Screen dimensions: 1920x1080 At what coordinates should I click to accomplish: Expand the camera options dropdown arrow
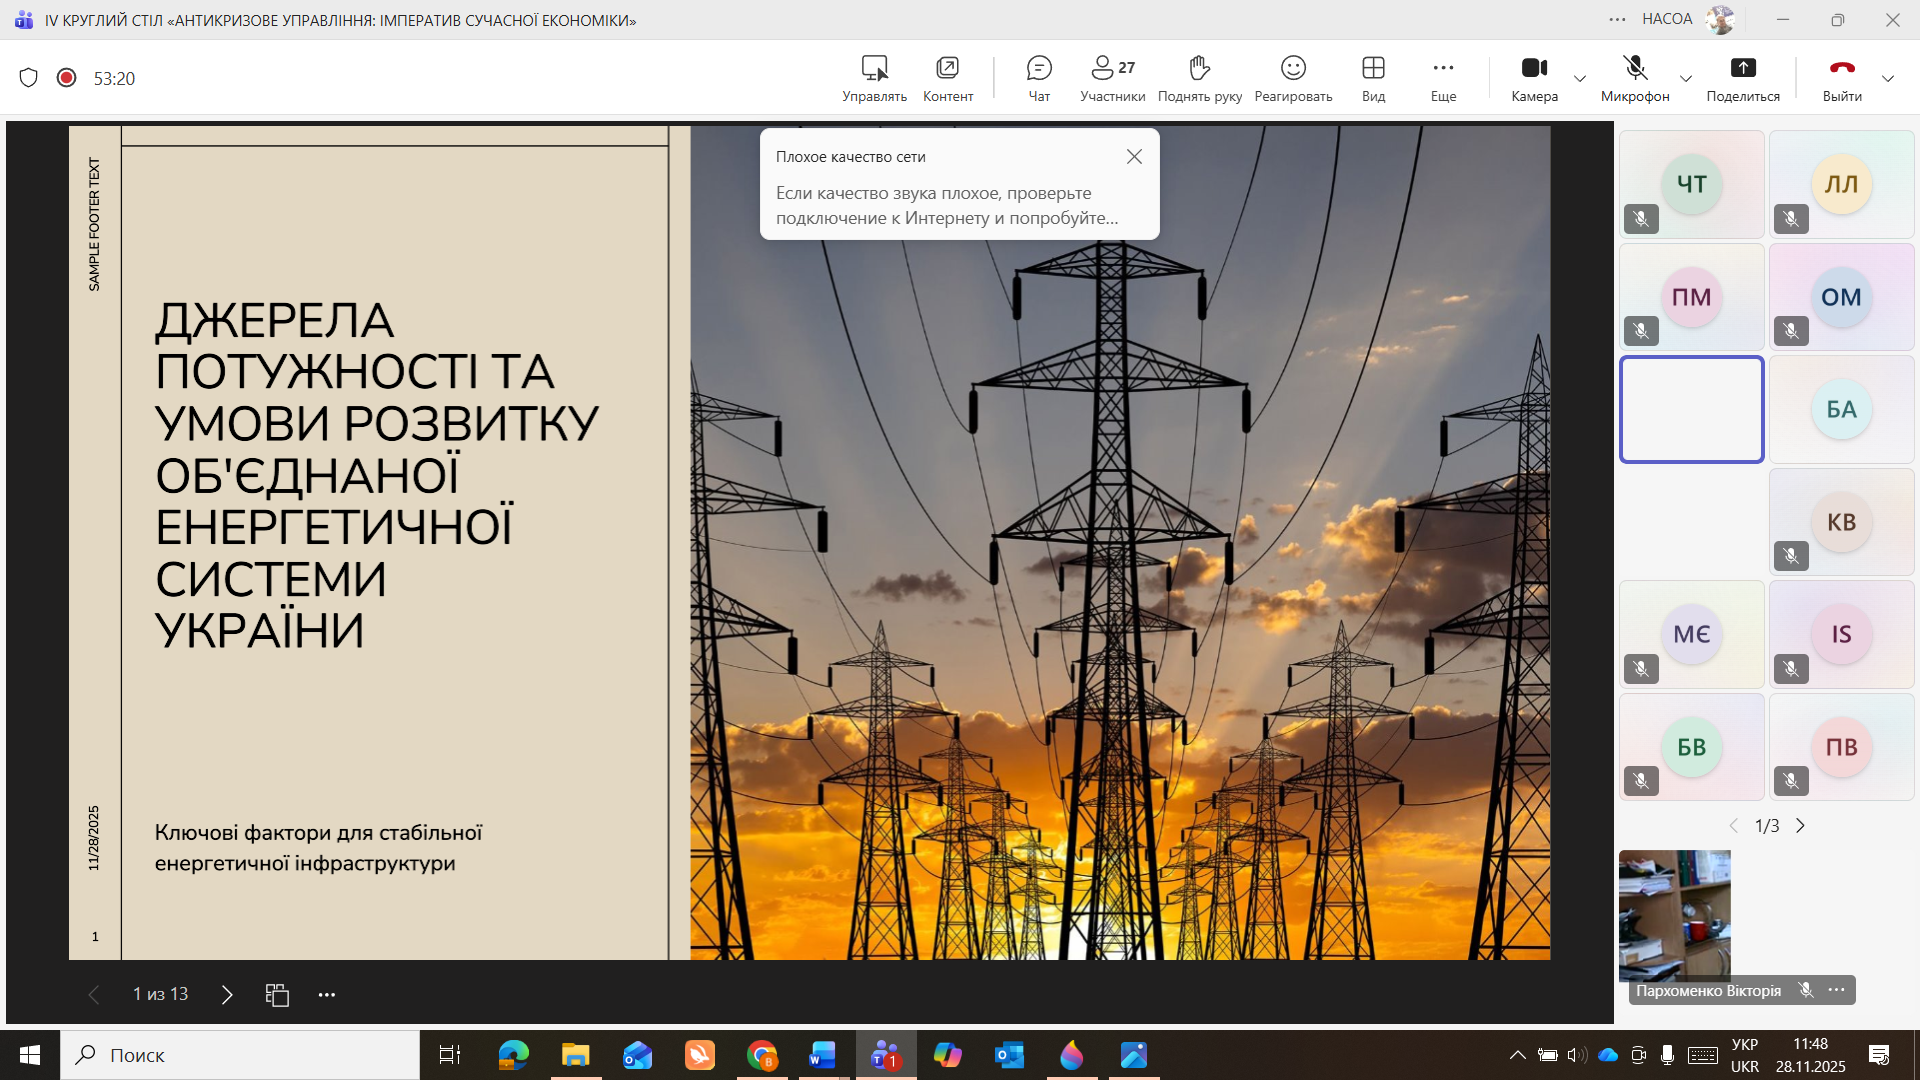[1580, 78]
